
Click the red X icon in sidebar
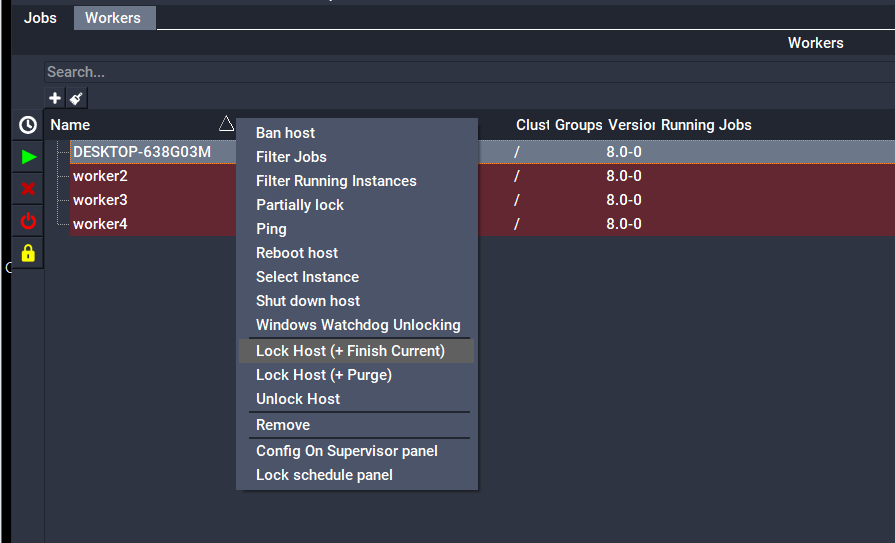point(28,189)
